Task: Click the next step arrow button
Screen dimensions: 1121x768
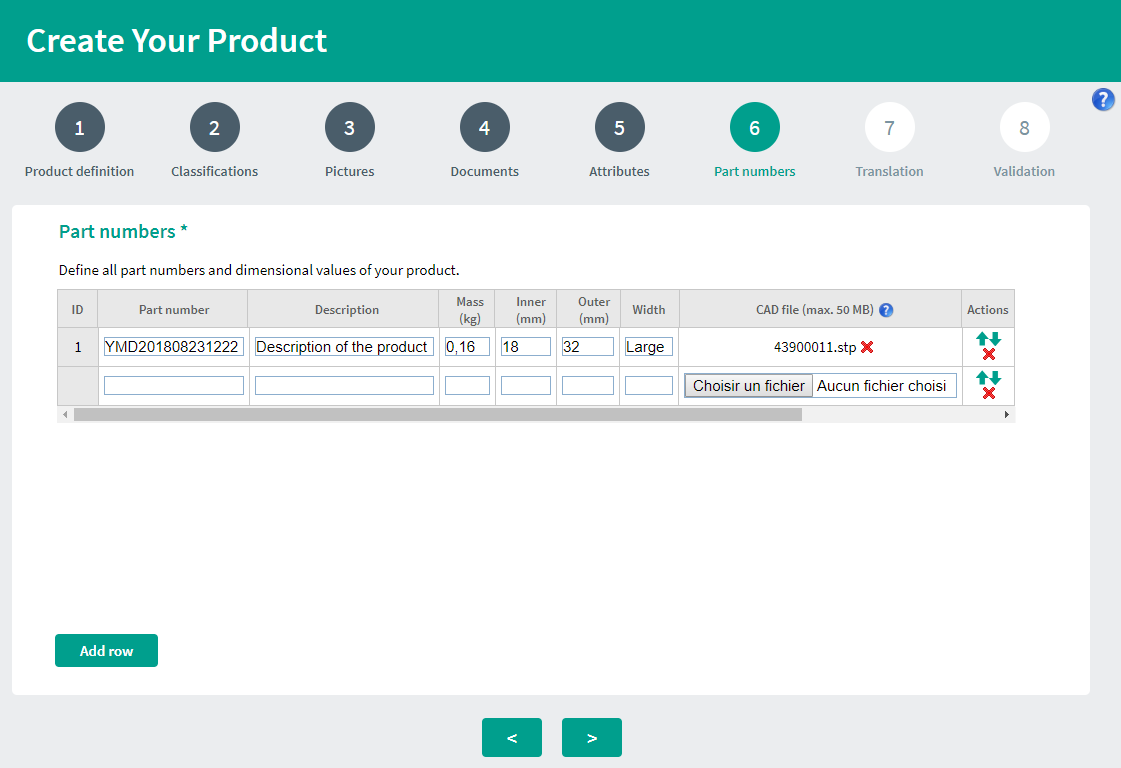Action: pyautogui.click(x=592, y=738)
